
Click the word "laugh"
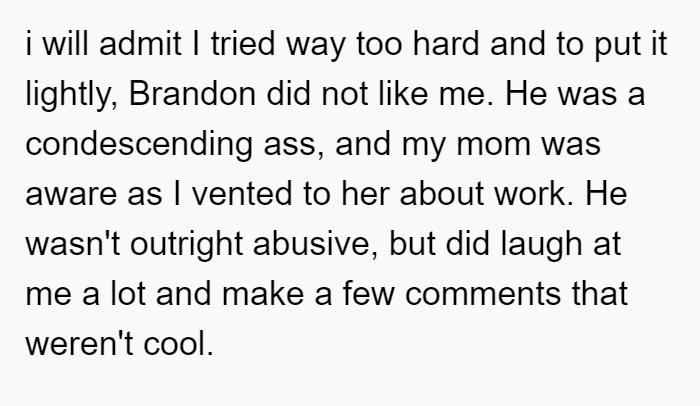click(x=541, y=245)
